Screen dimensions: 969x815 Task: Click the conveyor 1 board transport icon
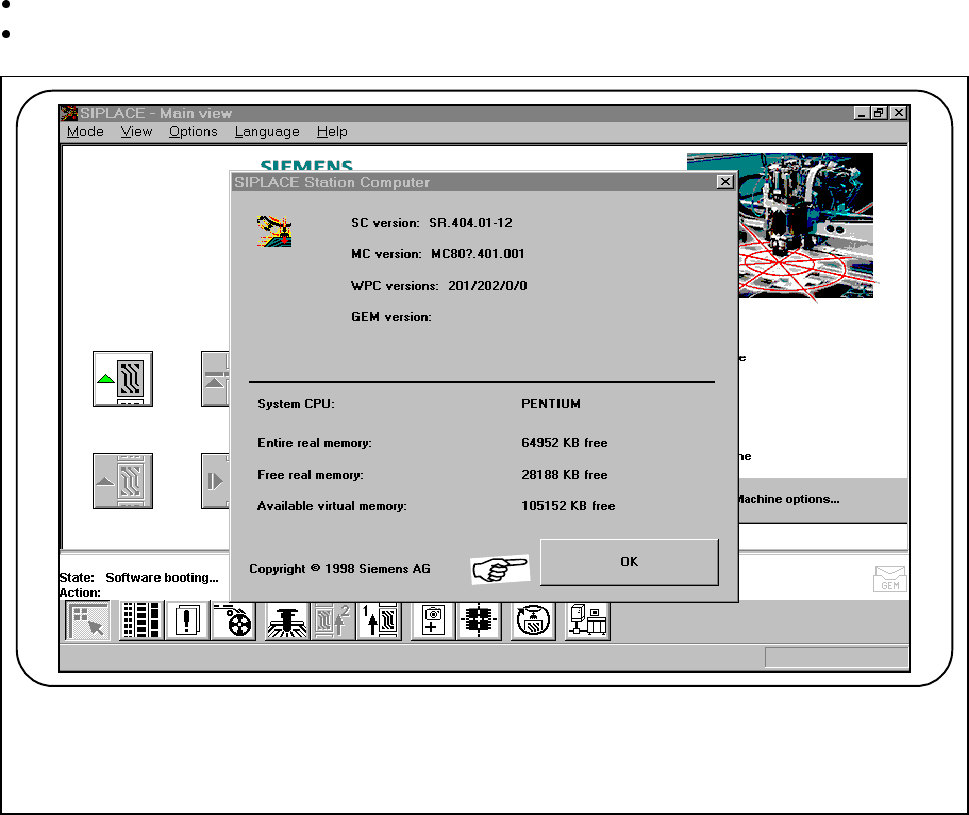379,620
